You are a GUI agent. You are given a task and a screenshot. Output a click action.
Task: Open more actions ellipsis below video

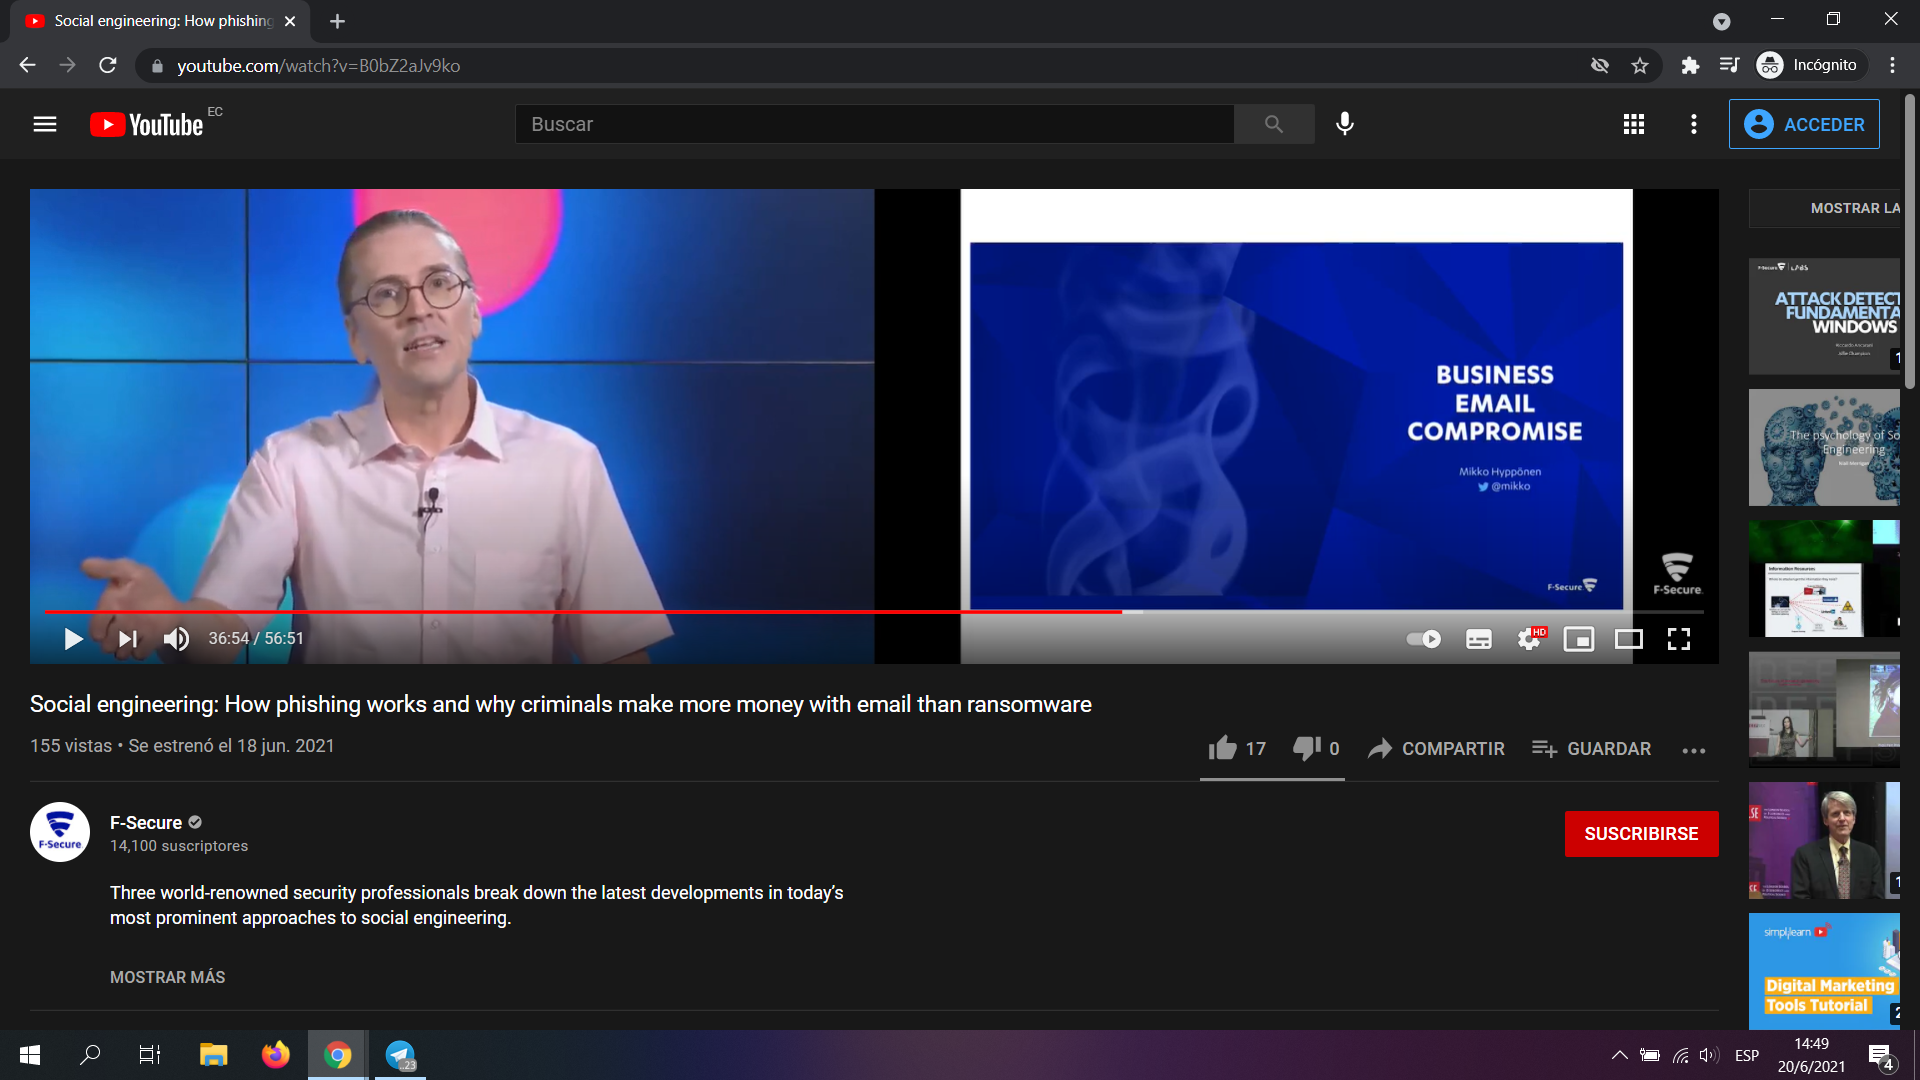coord(1693,750)
